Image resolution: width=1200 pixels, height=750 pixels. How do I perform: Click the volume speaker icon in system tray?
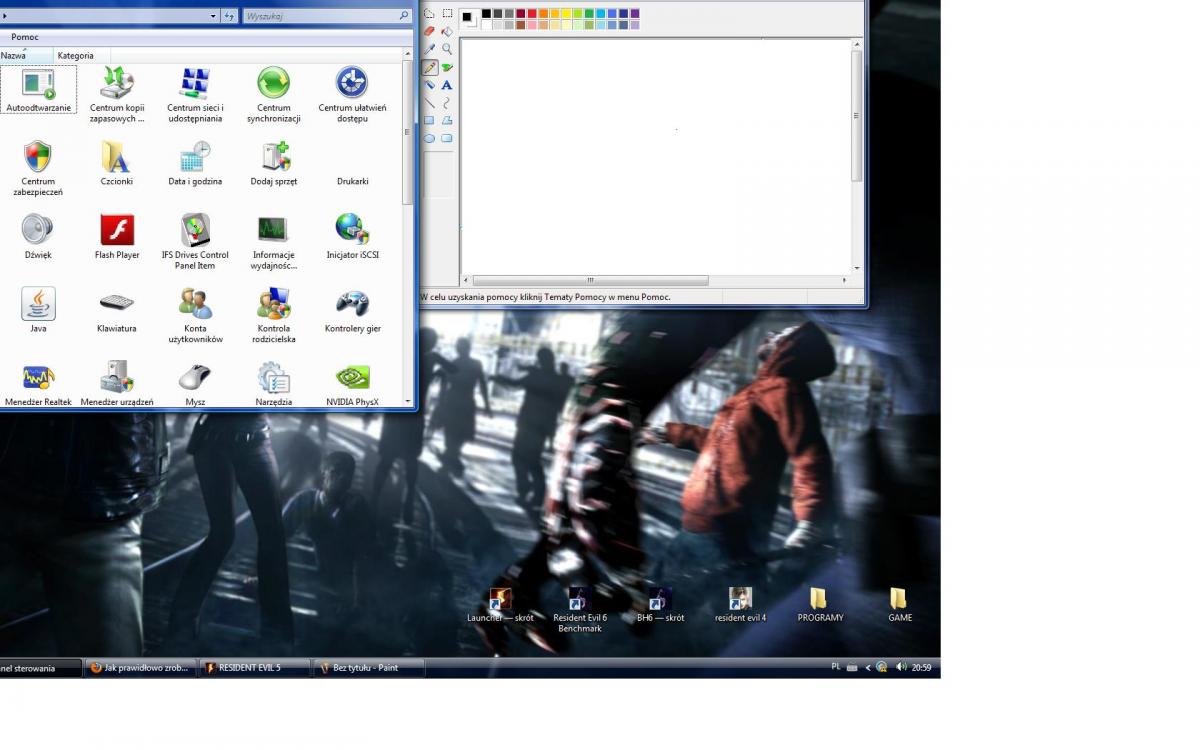tap(901, 667)
